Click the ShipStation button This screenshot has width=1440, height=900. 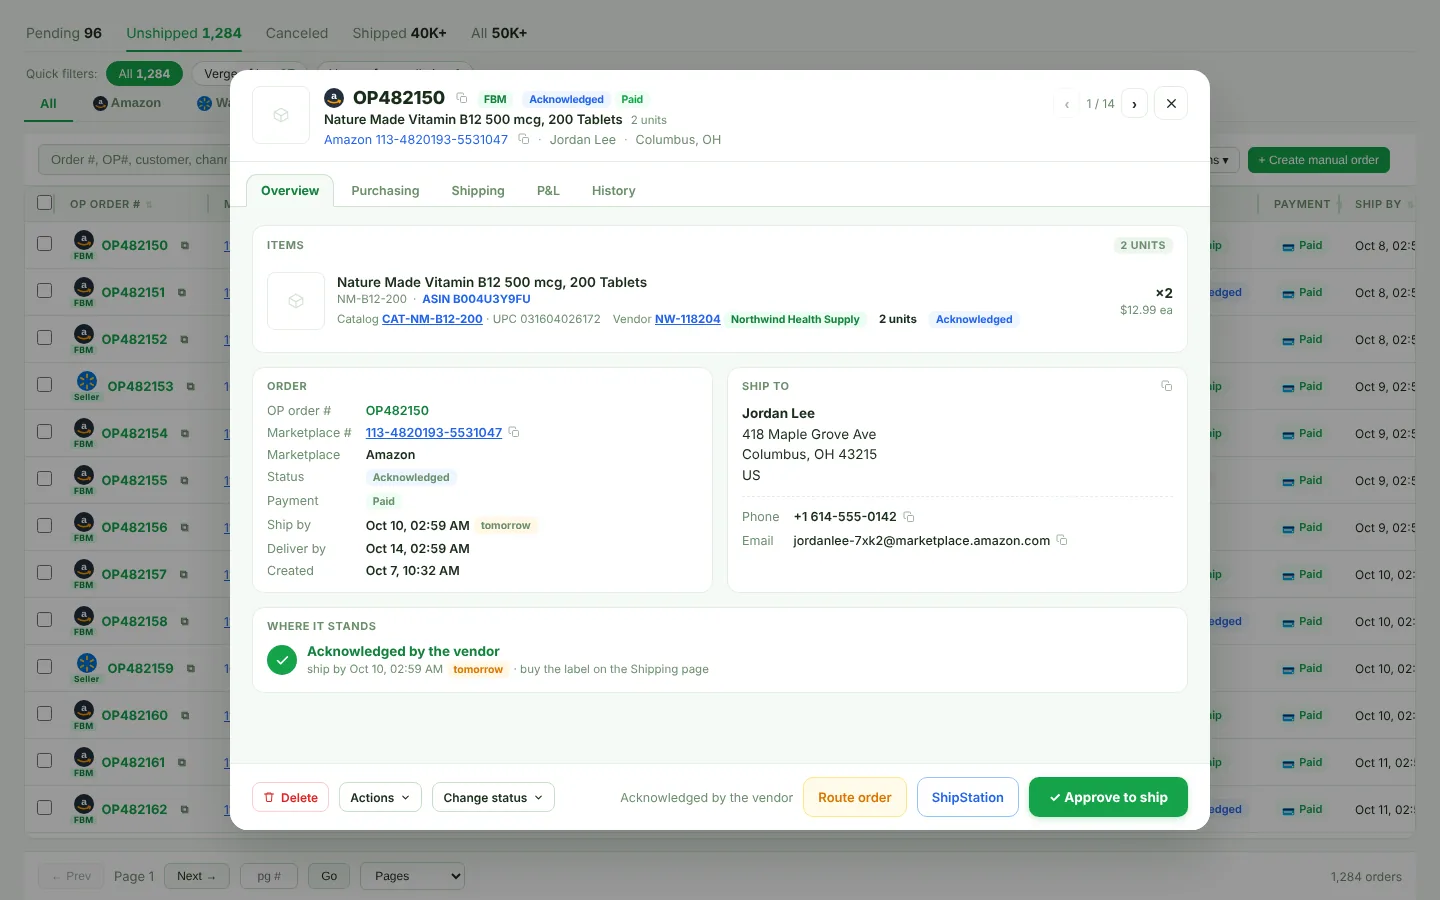tap(967, 797)
